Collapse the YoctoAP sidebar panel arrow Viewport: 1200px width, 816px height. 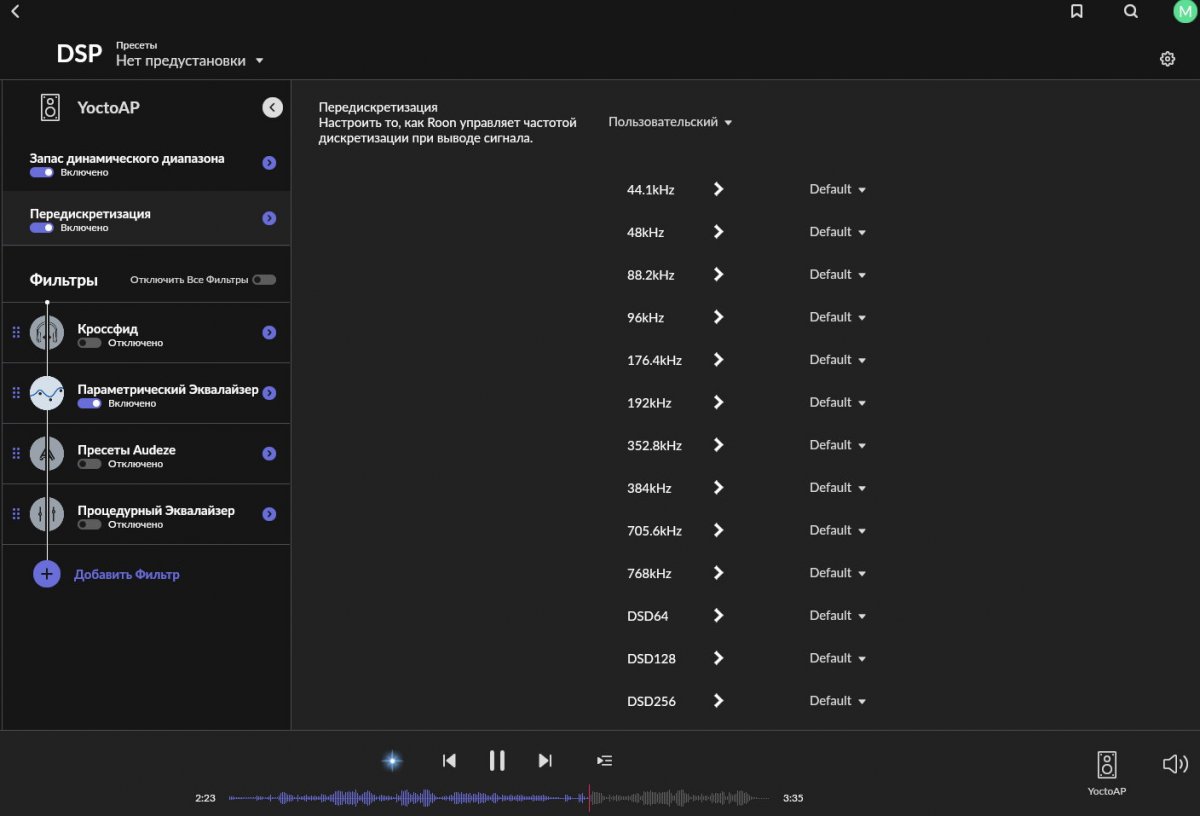pyautogui.click(x=272, y=108)
